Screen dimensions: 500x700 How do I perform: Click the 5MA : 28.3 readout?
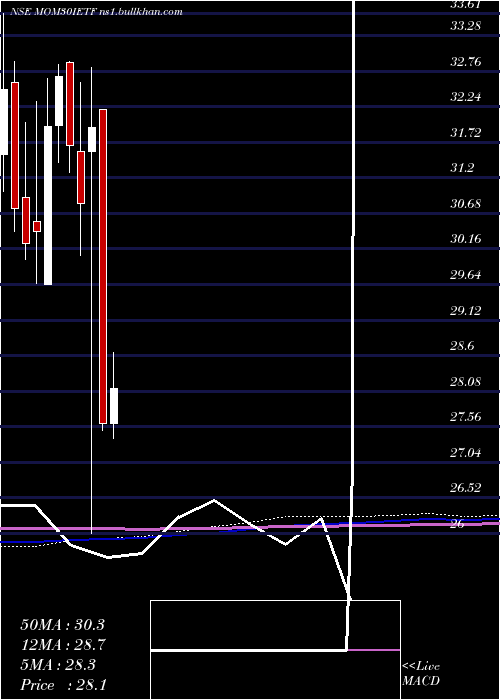58,665
